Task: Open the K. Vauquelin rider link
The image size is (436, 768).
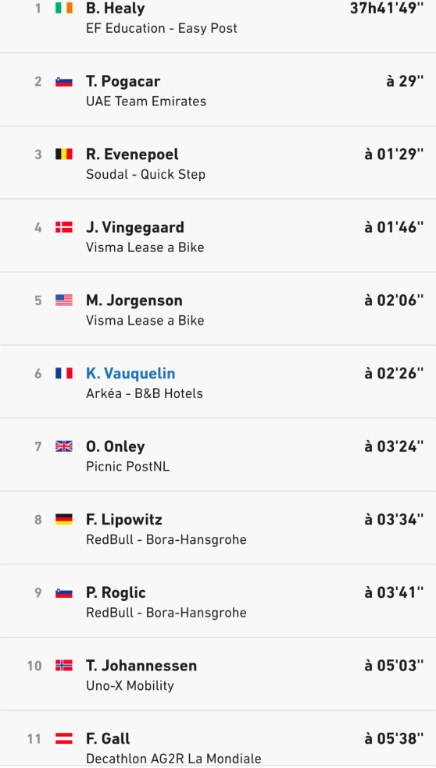Action: point(130,373)
